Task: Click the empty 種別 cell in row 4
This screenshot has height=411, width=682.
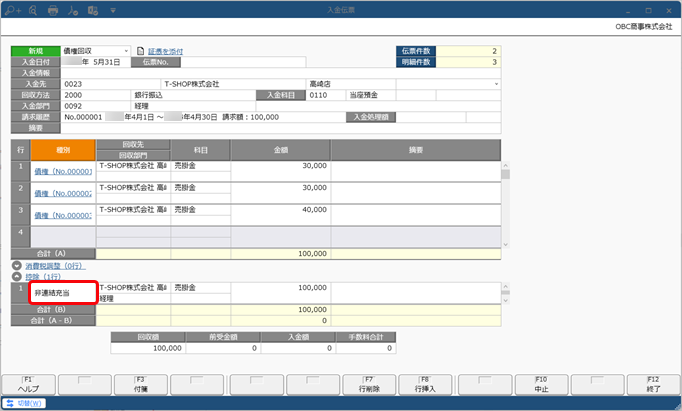Action: tap(63, 237)
